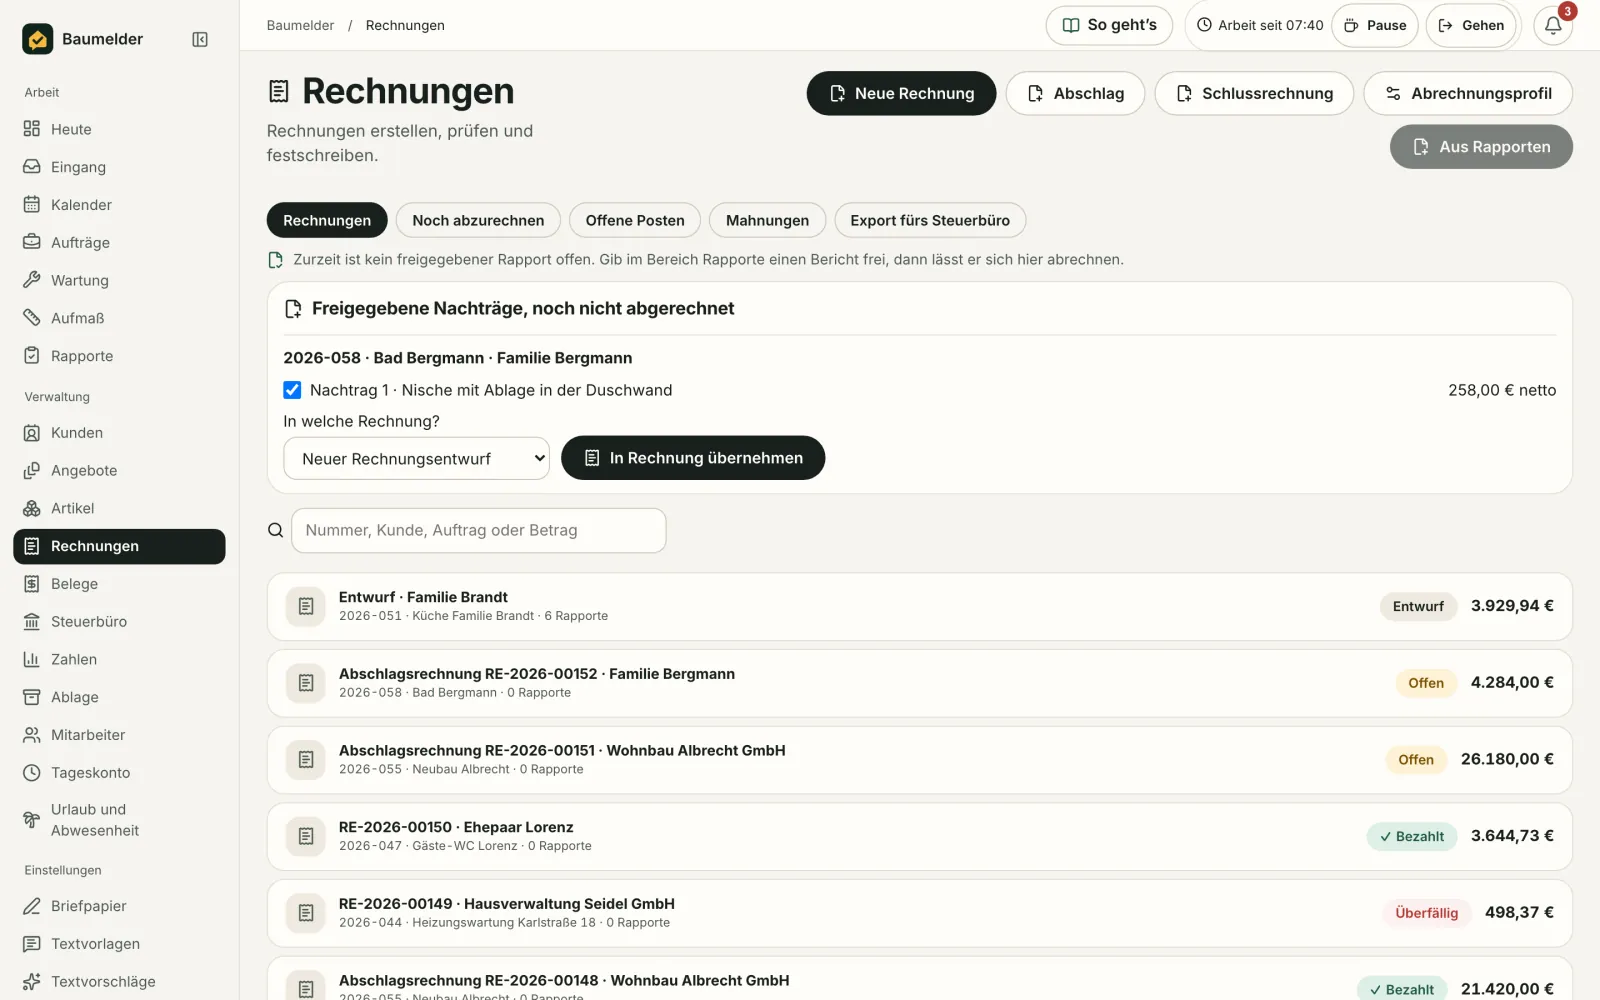
Task: Open Abrechnungsprofil settings
Action: [x=1468, y=93]
